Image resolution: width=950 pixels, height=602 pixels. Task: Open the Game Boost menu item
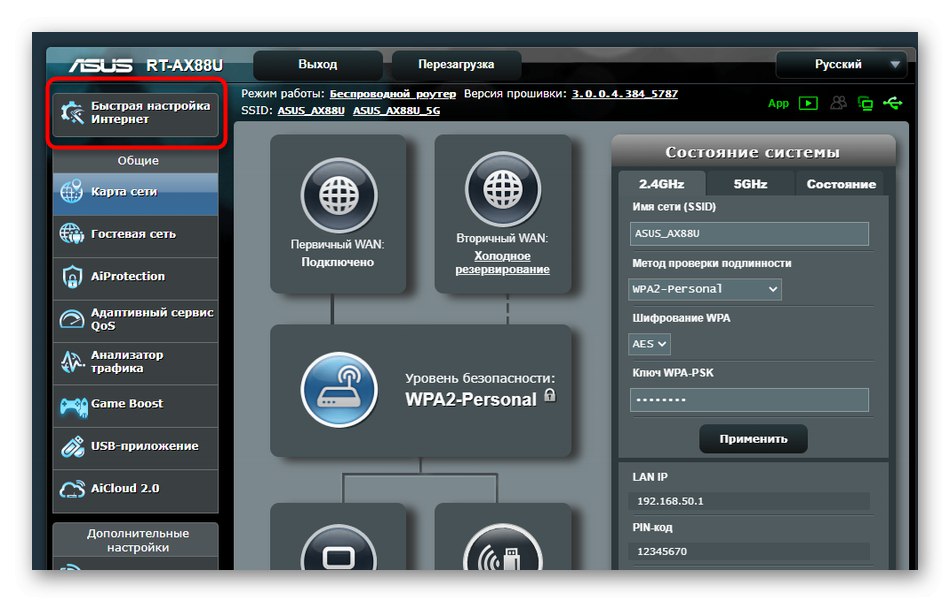[x=136, y=404]
